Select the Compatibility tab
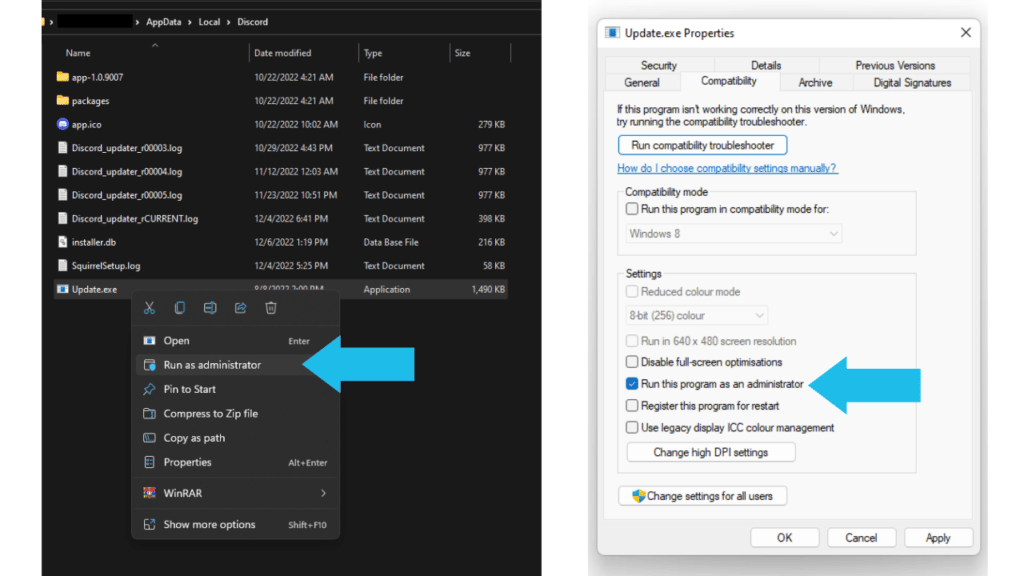Screen dimensions: 1024x576 tap(729, 81)
